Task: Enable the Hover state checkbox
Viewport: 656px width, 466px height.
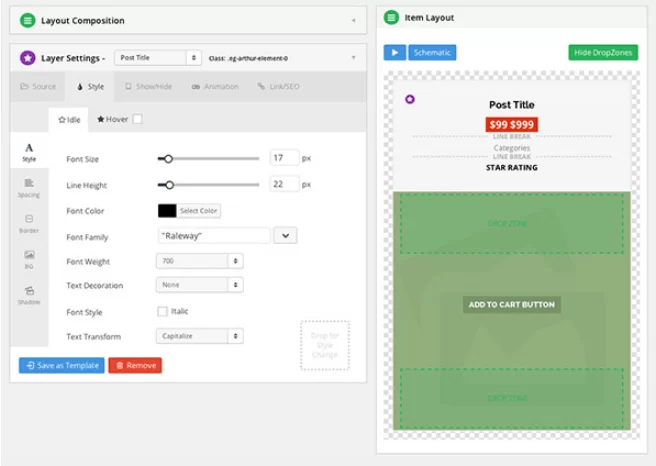Action: pos(137,119)
